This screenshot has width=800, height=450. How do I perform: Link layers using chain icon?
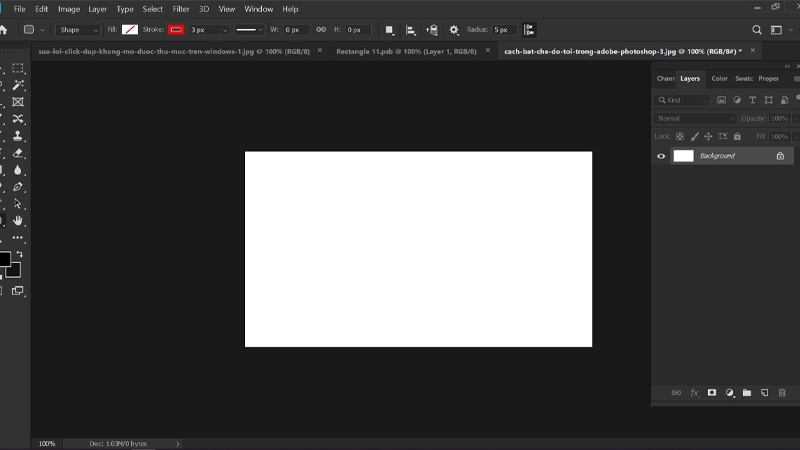pyautogui.click(x=676, y=392)
